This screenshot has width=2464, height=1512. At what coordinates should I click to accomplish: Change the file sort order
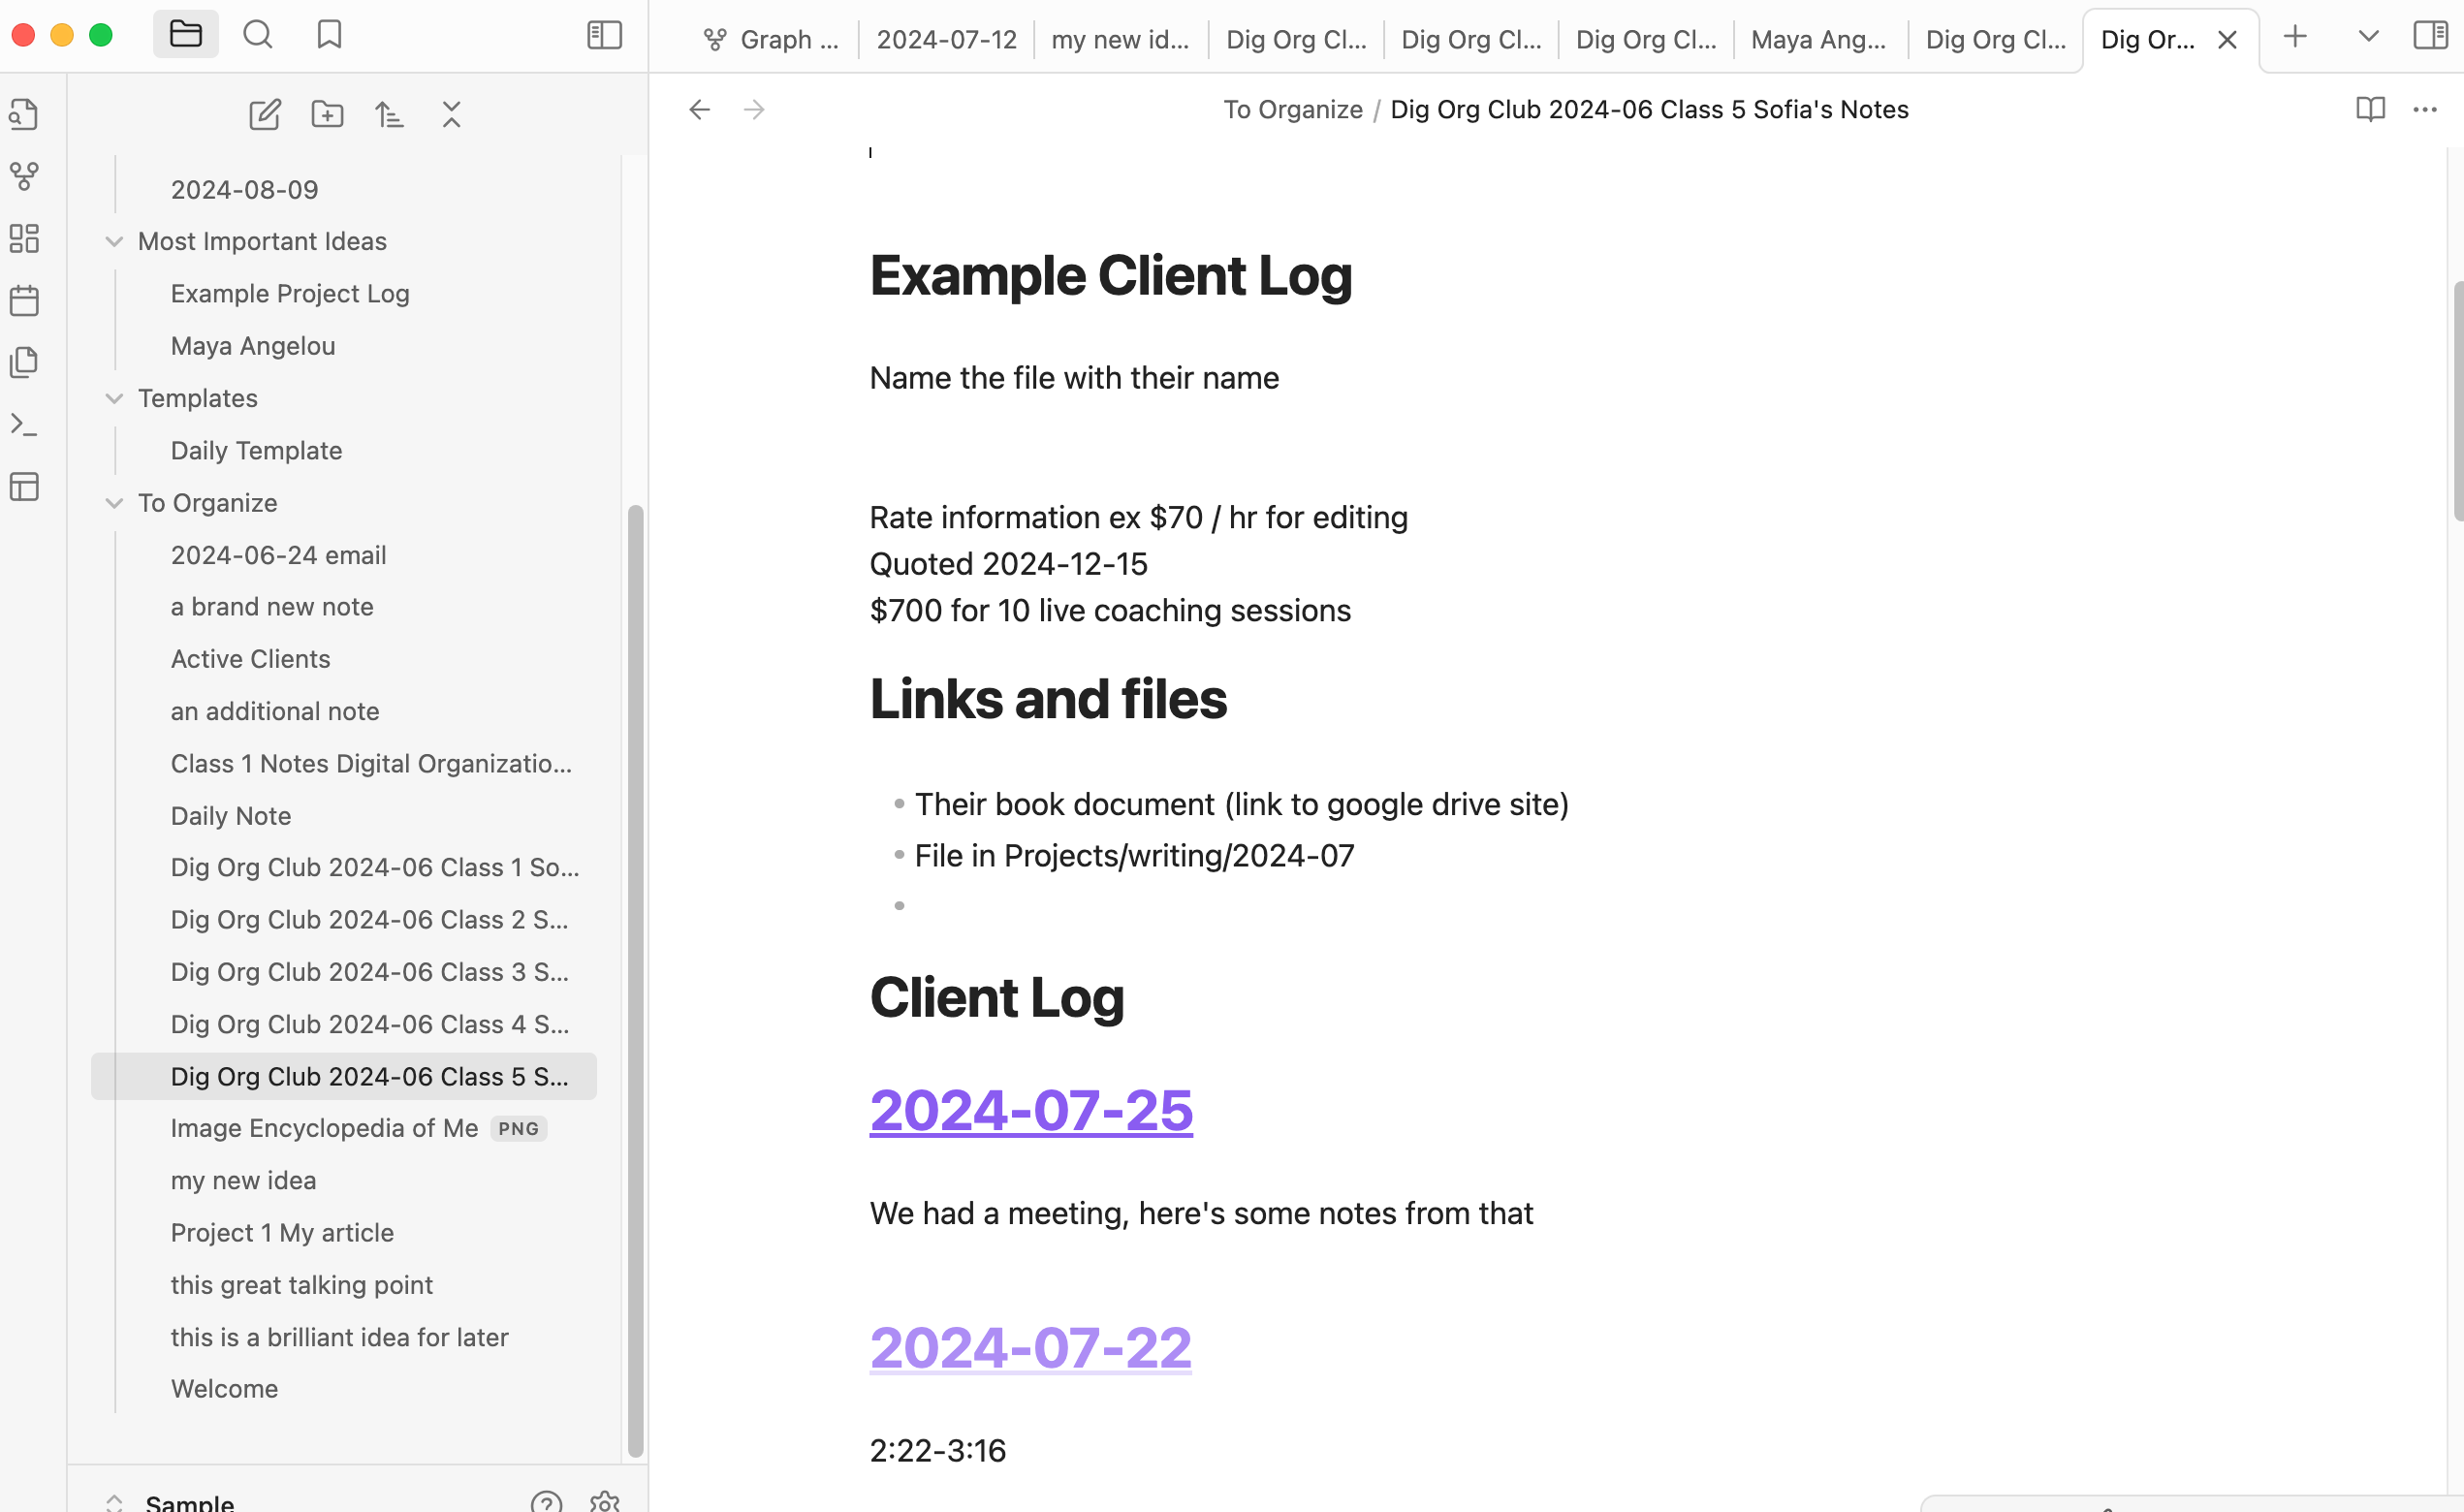point(389,114)
